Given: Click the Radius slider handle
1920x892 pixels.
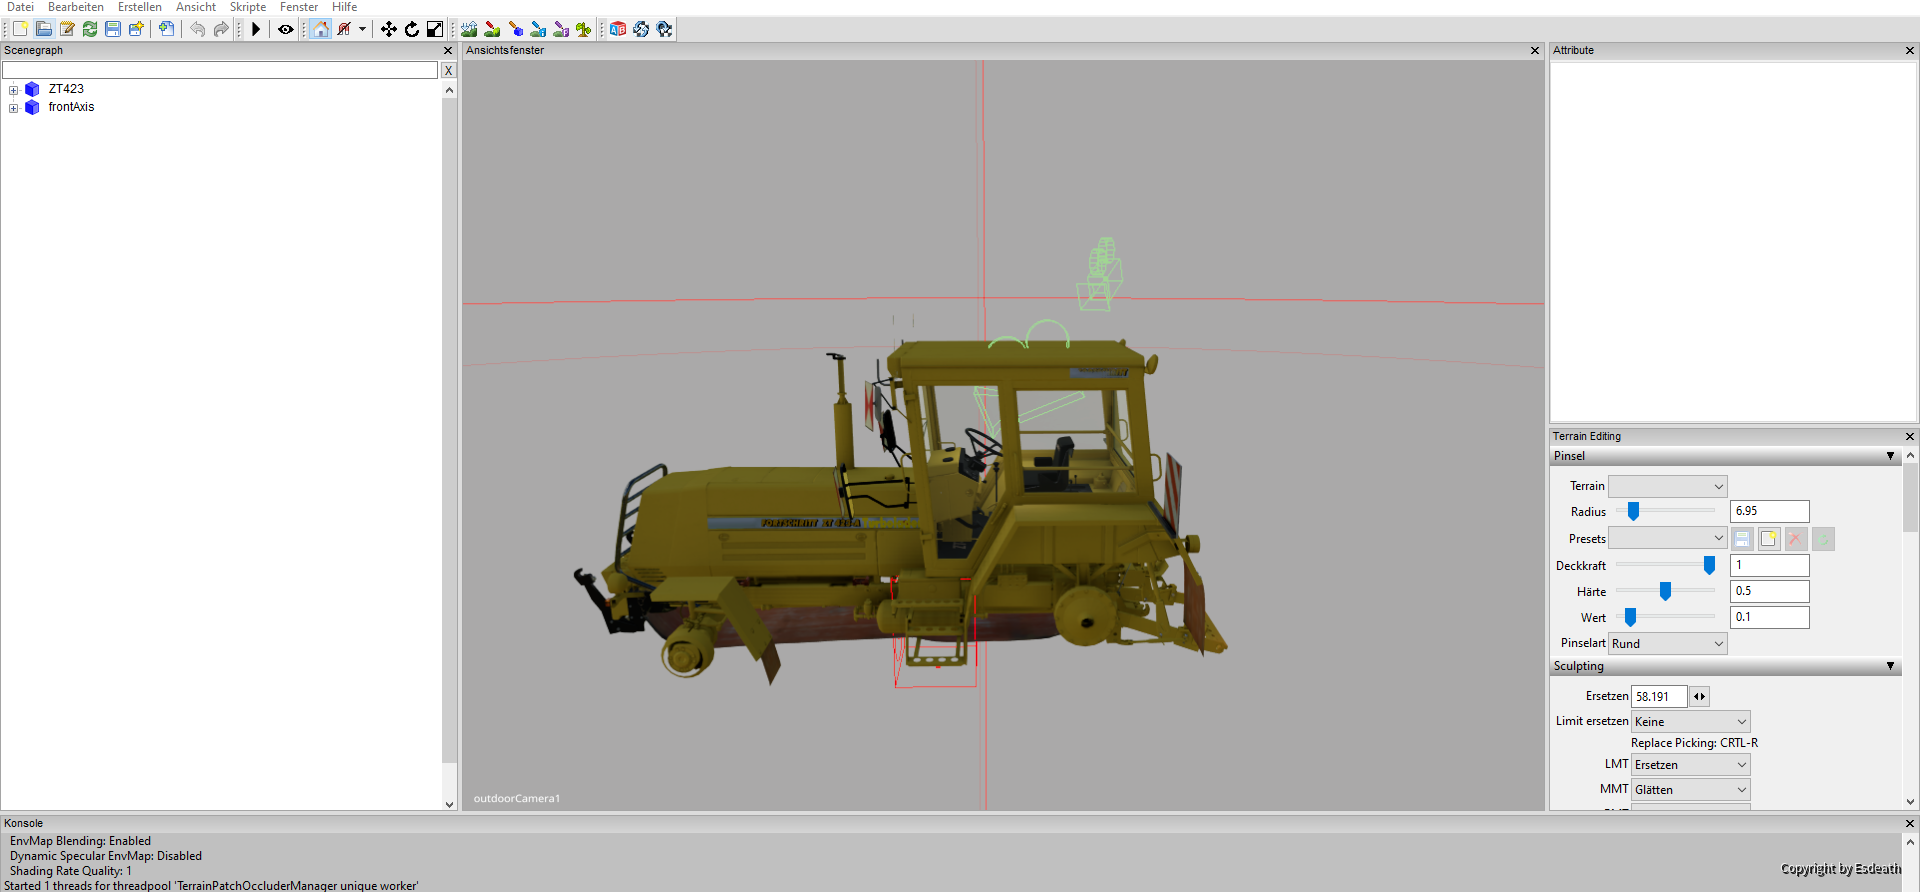Looking at the screenshot, I should point(1633,512).
